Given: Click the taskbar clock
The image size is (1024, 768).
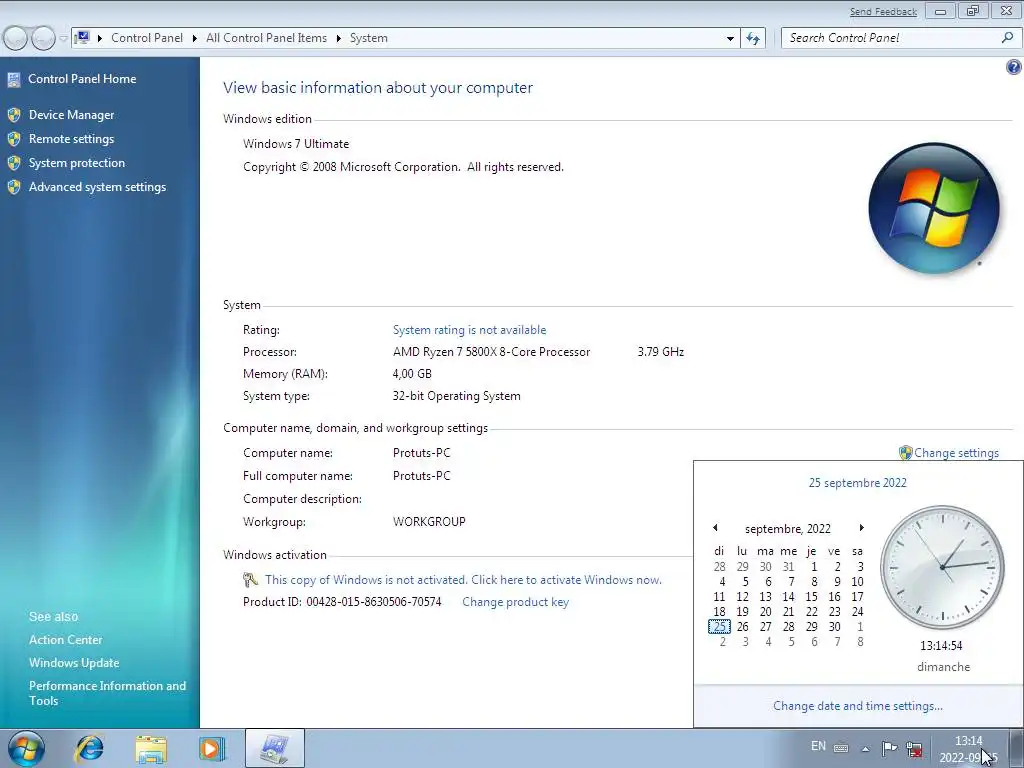Looking at the screenshot, I should pyautogui.click(x=968, y=749).
